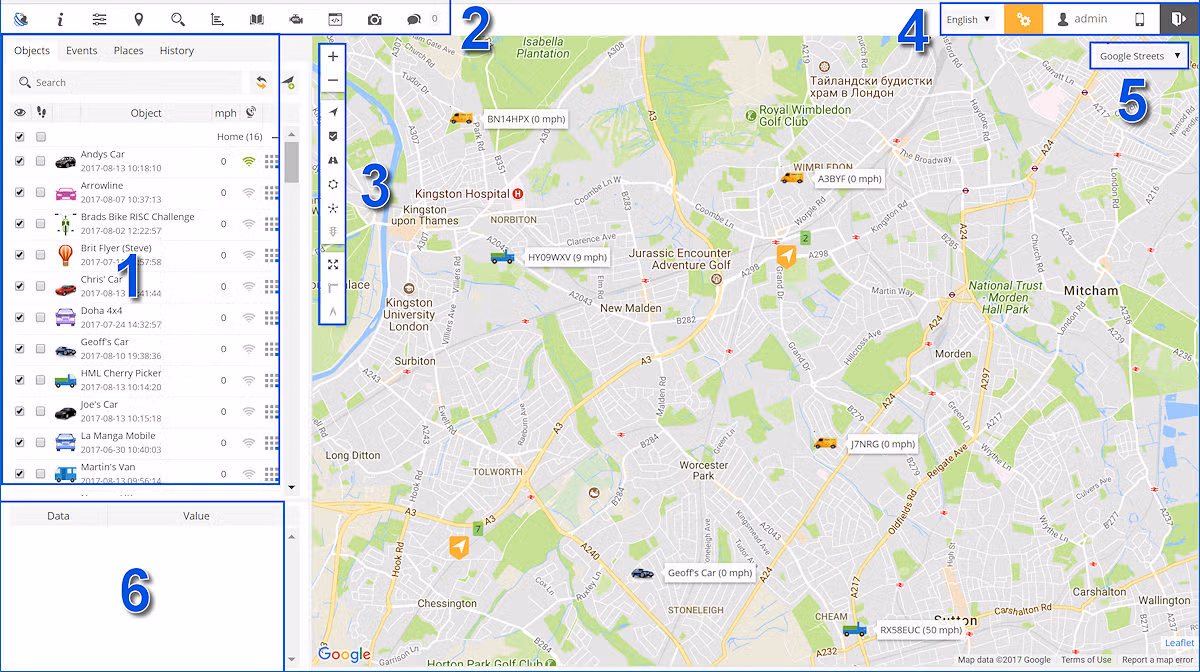
Task: Click the Leaflet attribution link
Action: point(1180,643)
